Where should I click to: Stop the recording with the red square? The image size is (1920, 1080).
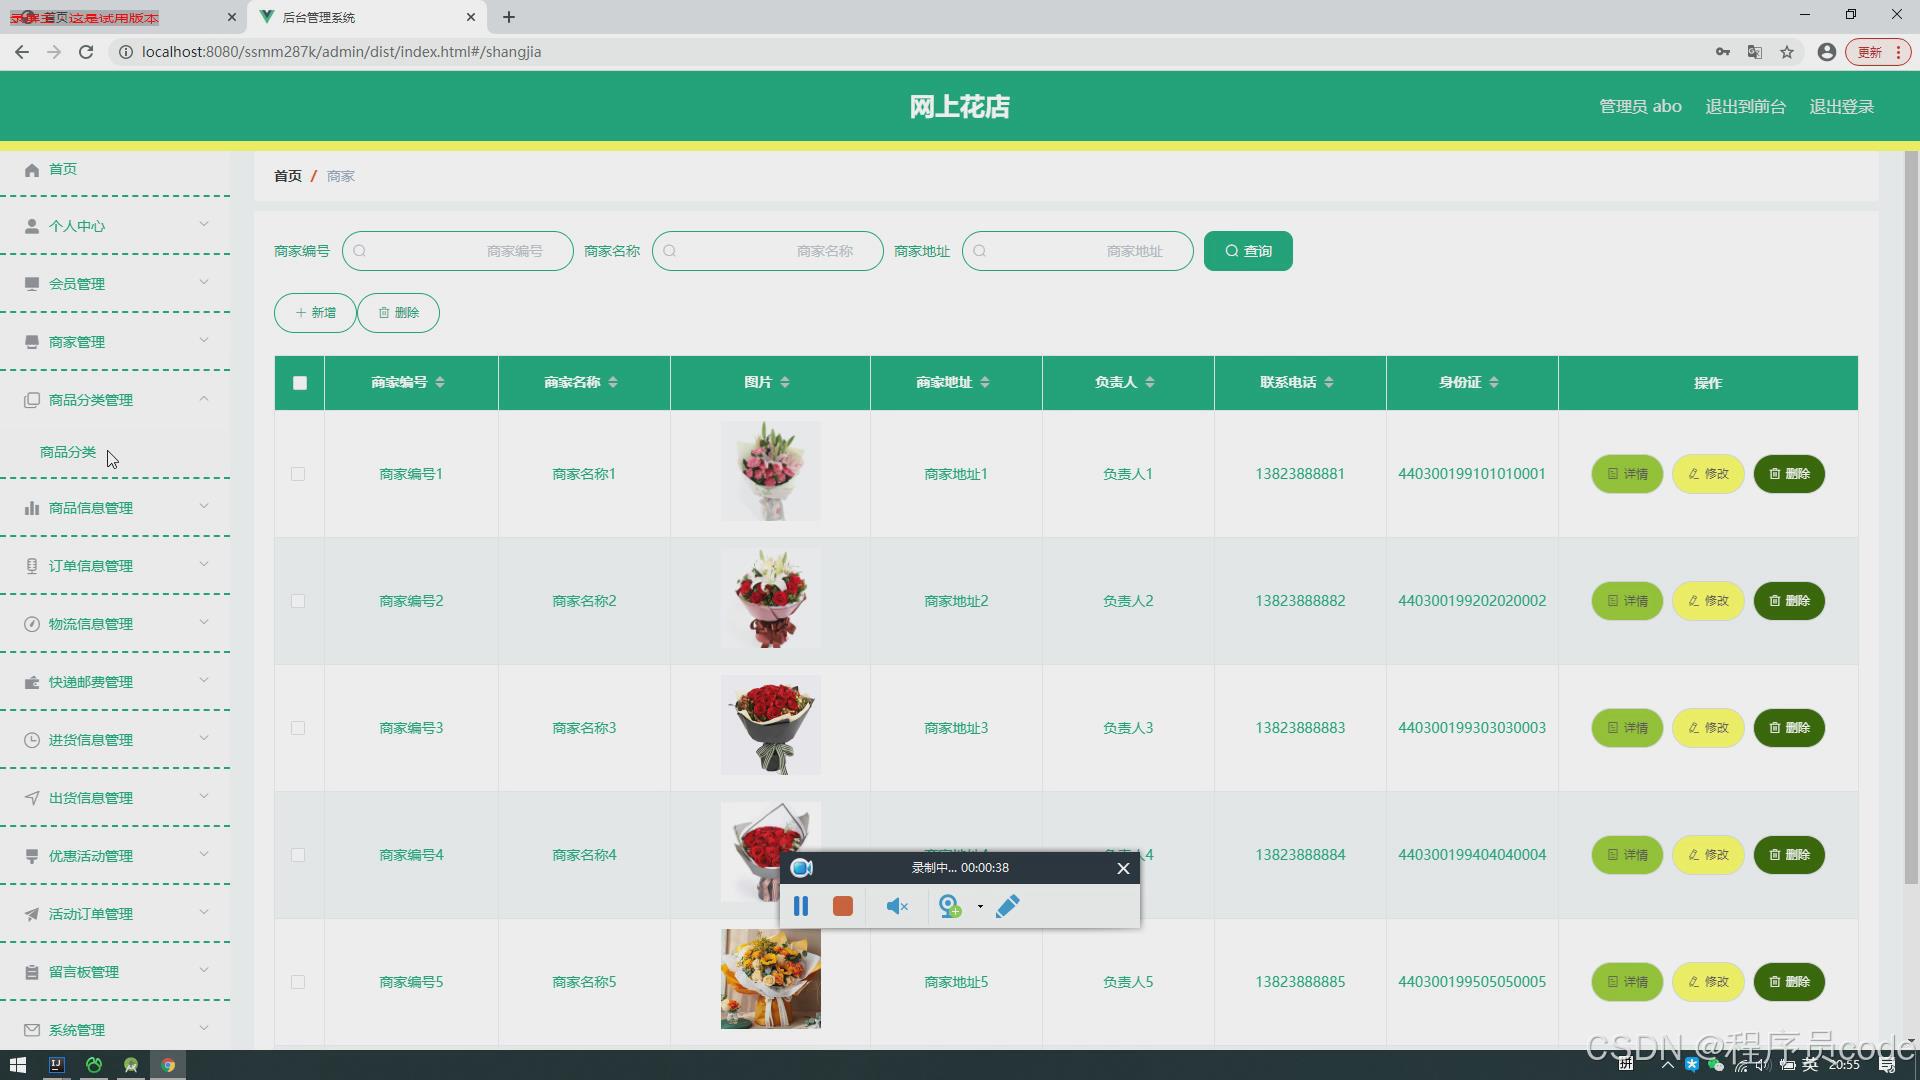pos(842,906)
